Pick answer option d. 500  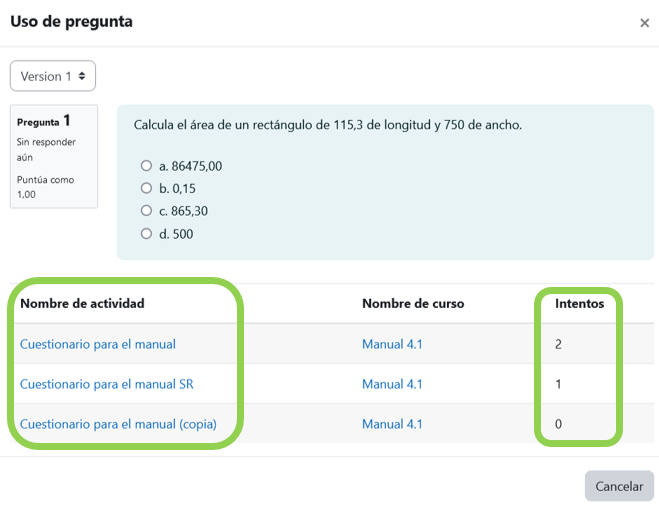point(147,234)
